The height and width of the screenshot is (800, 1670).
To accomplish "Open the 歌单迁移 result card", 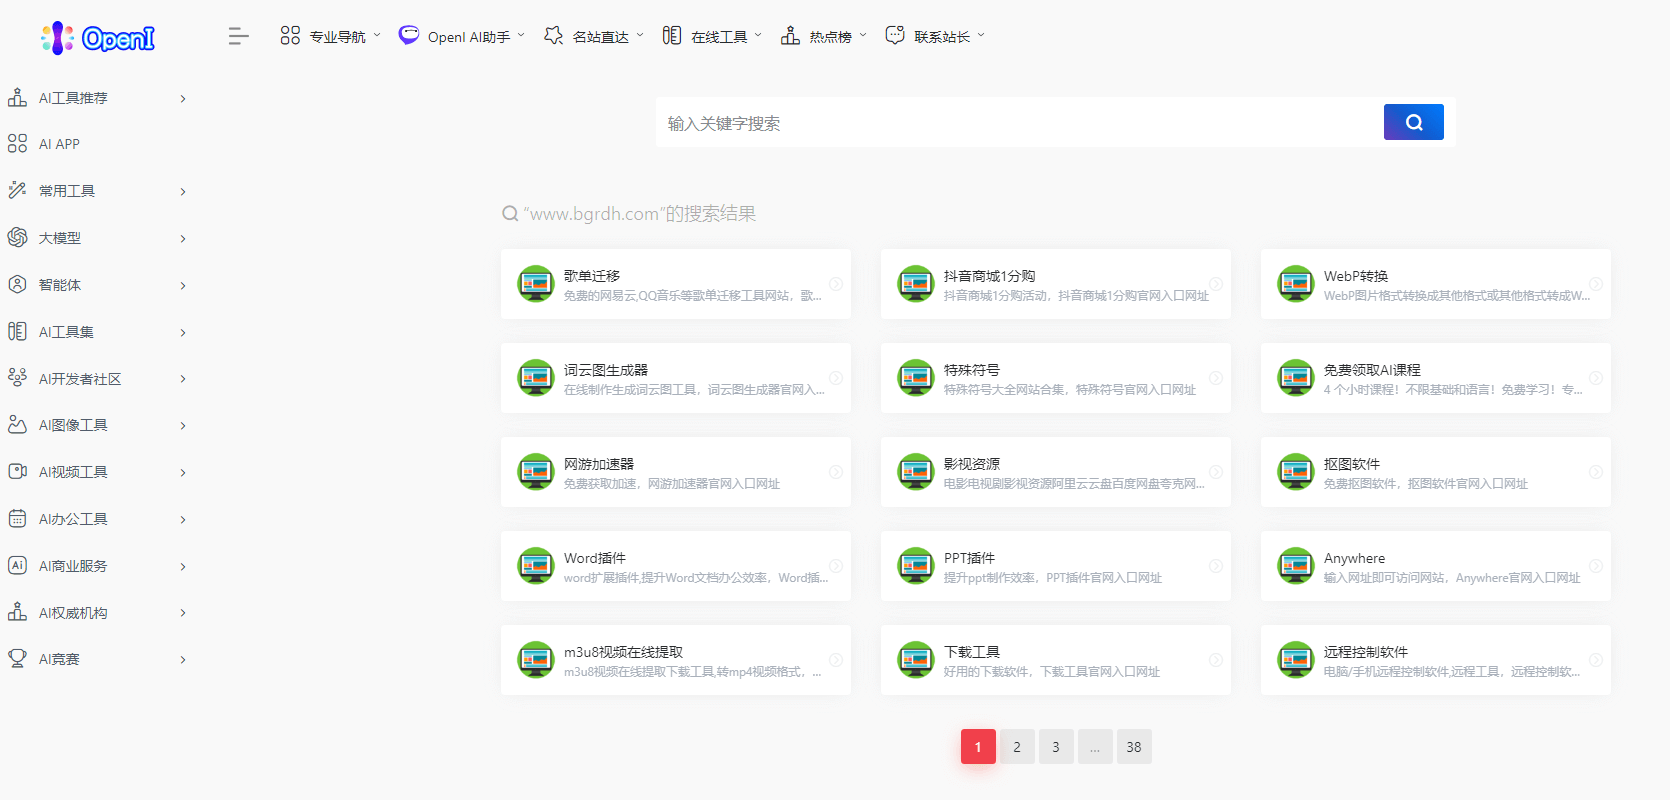I will [676, 284].
